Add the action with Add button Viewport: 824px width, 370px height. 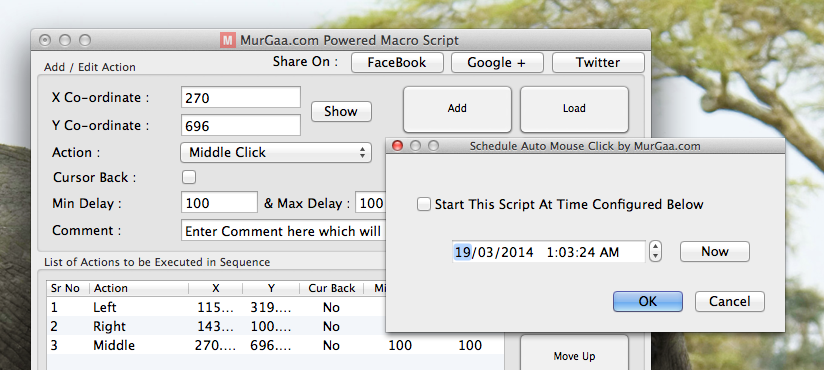[457, 109]
